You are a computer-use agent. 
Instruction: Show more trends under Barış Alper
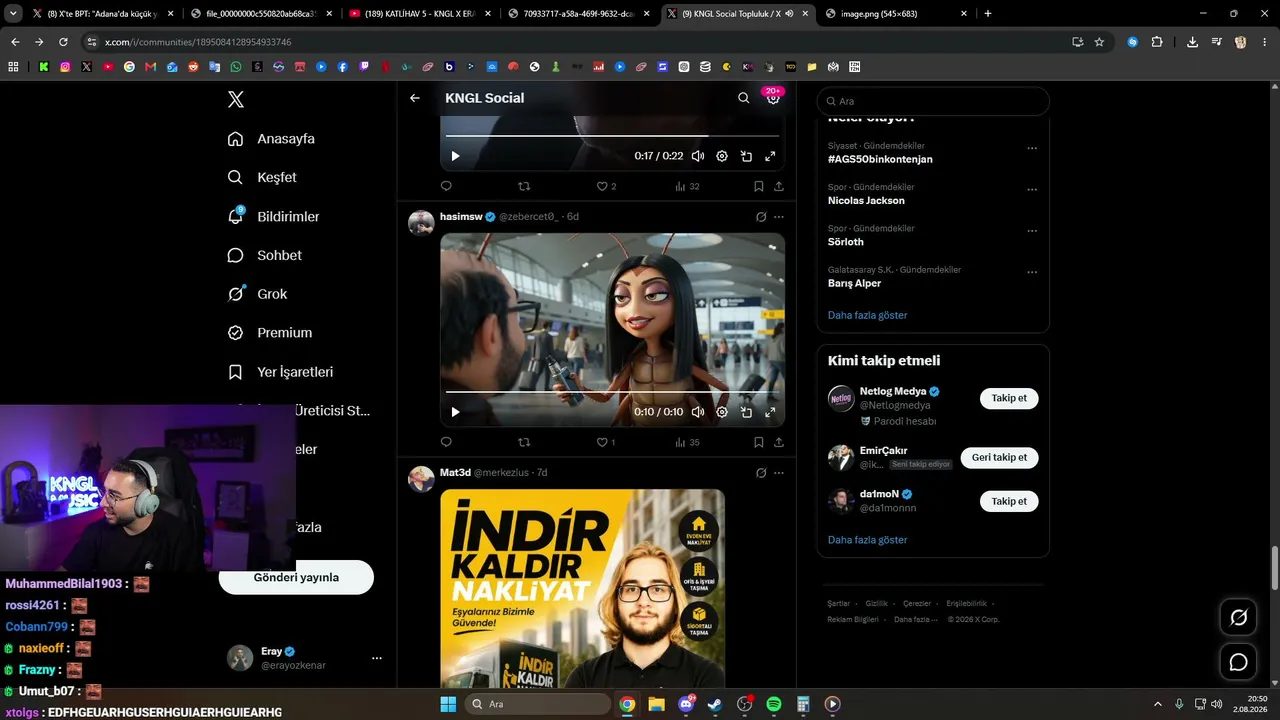[868, 315]
